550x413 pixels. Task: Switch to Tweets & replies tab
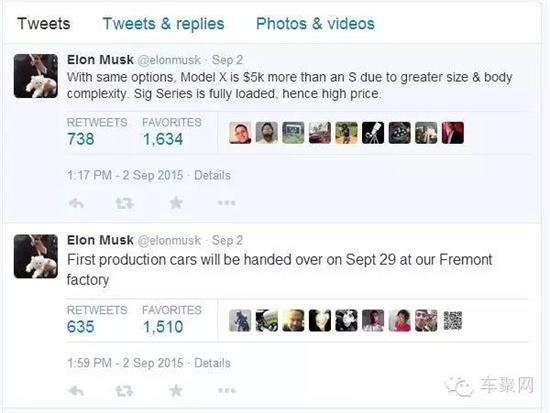(x=163, y=24)
